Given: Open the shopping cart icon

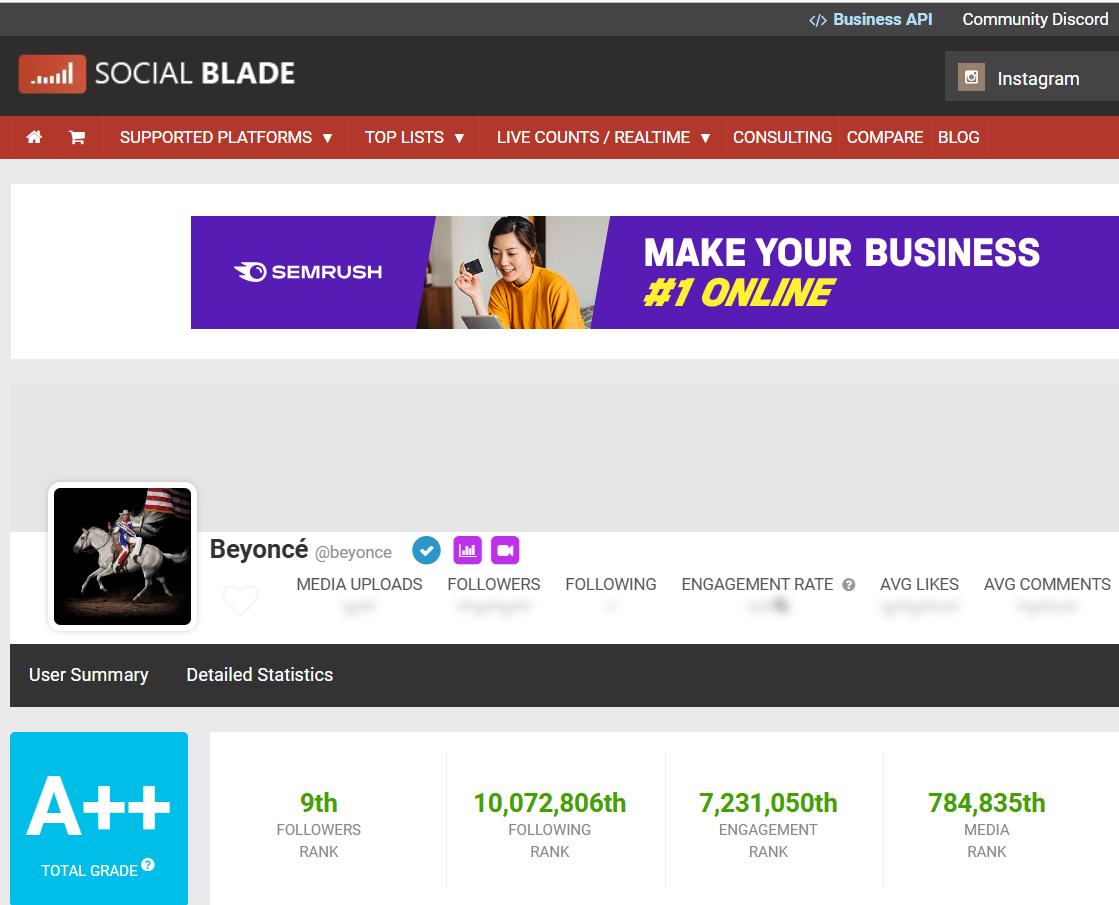Looking at the screenshot, I should tap(77, 138).
